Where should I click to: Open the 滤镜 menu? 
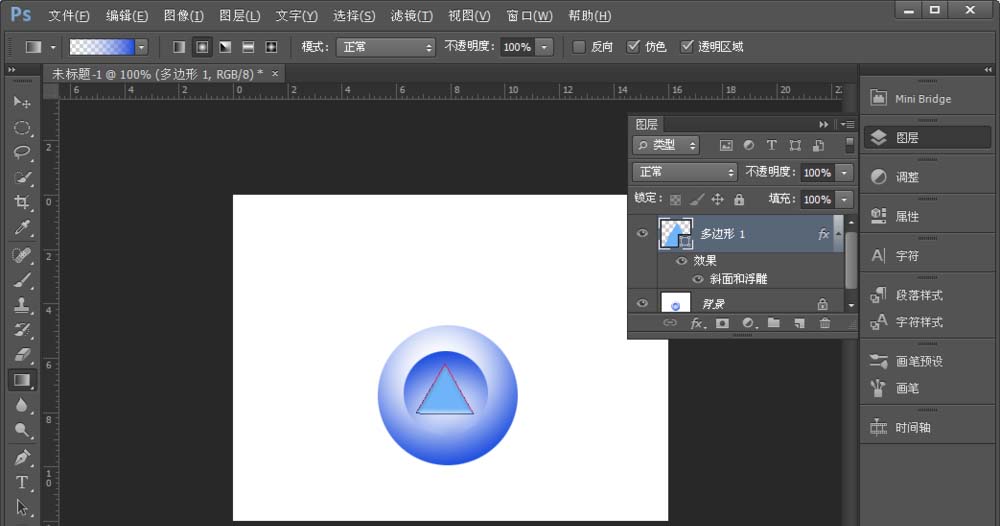pyautogui.click(x=411, y=16)
